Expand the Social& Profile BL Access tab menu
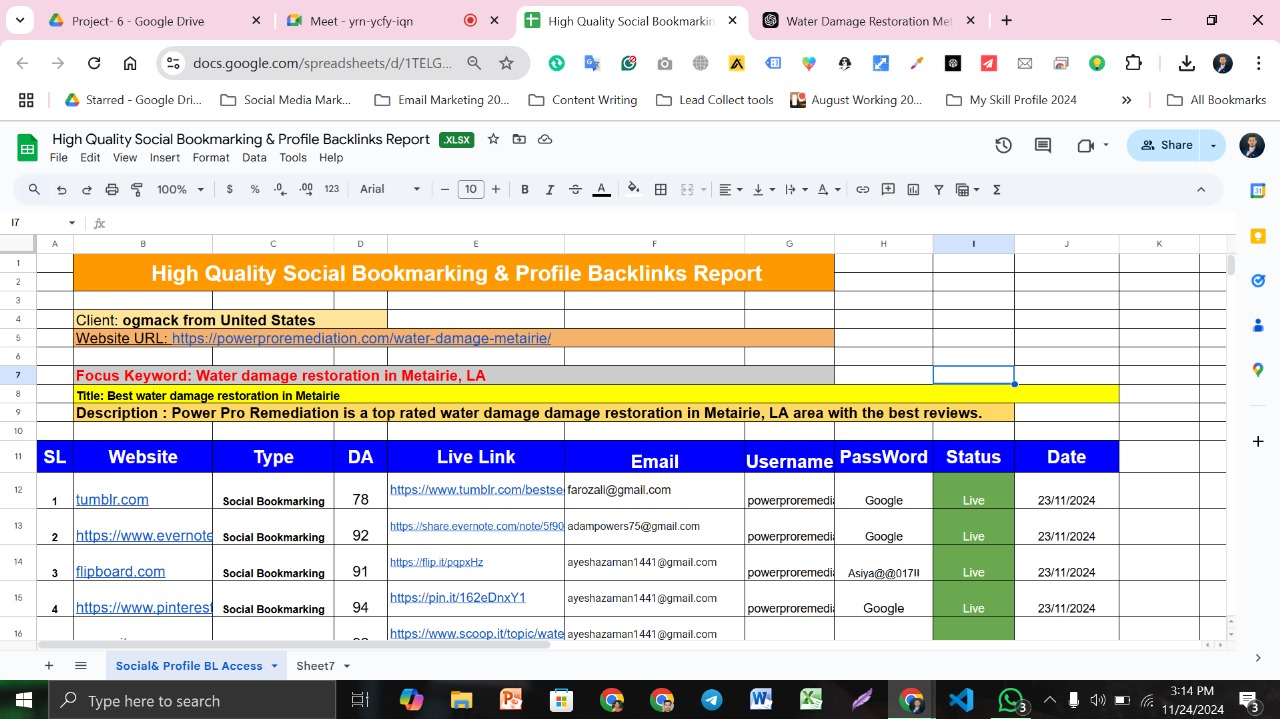 click(274, 666)
